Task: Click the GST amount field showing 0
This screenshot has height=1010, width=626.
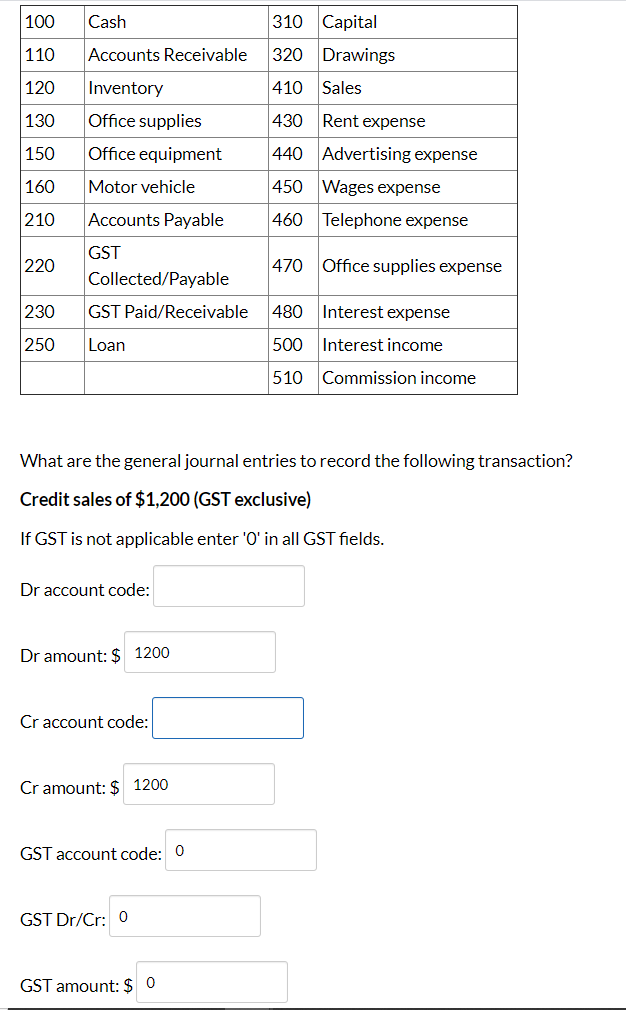Action: click(x=211, y=982)
